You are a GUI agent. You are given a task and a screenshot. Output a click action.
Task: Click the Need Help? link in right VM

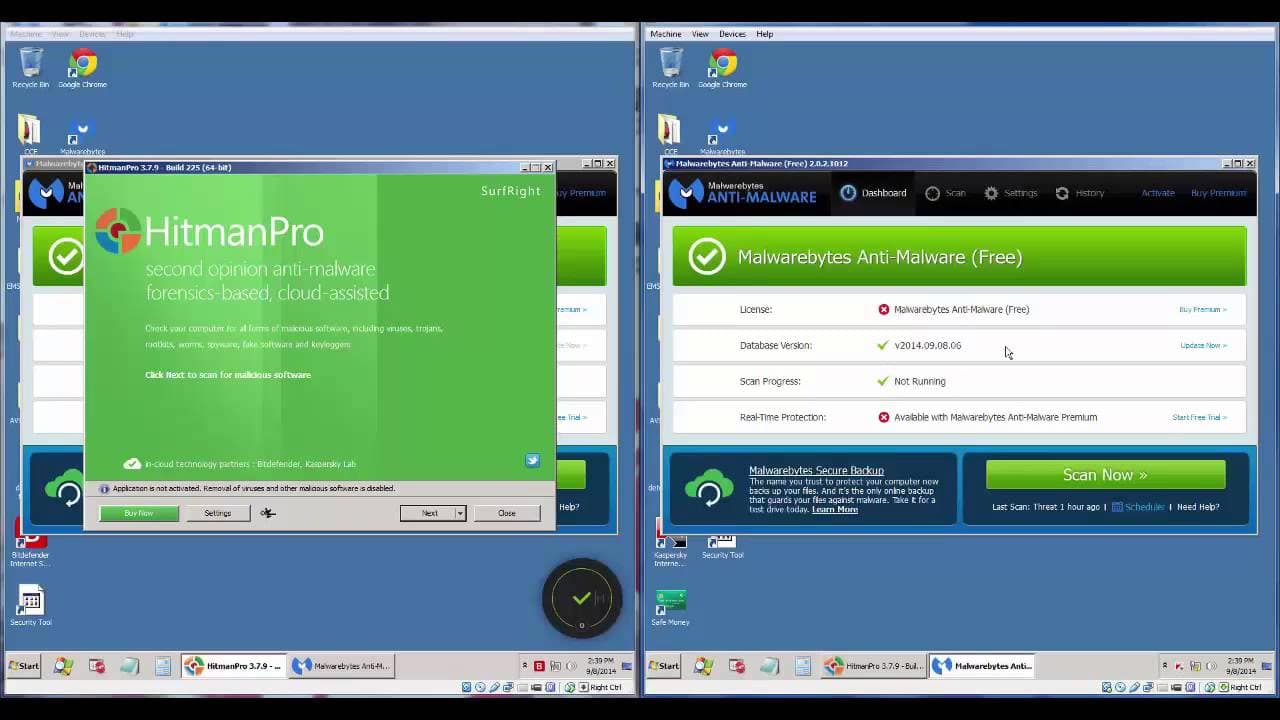click(1198, 507)
